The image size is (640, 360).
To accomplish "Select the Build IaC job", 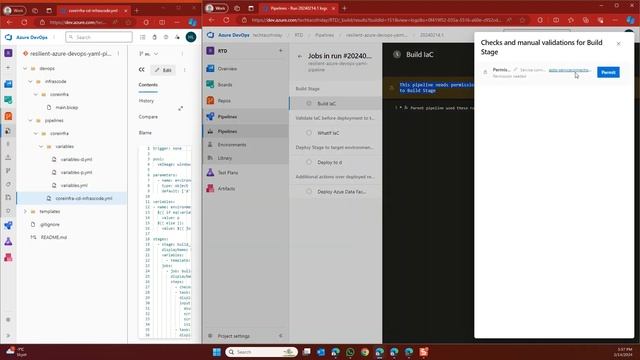I will coord(336,104).
